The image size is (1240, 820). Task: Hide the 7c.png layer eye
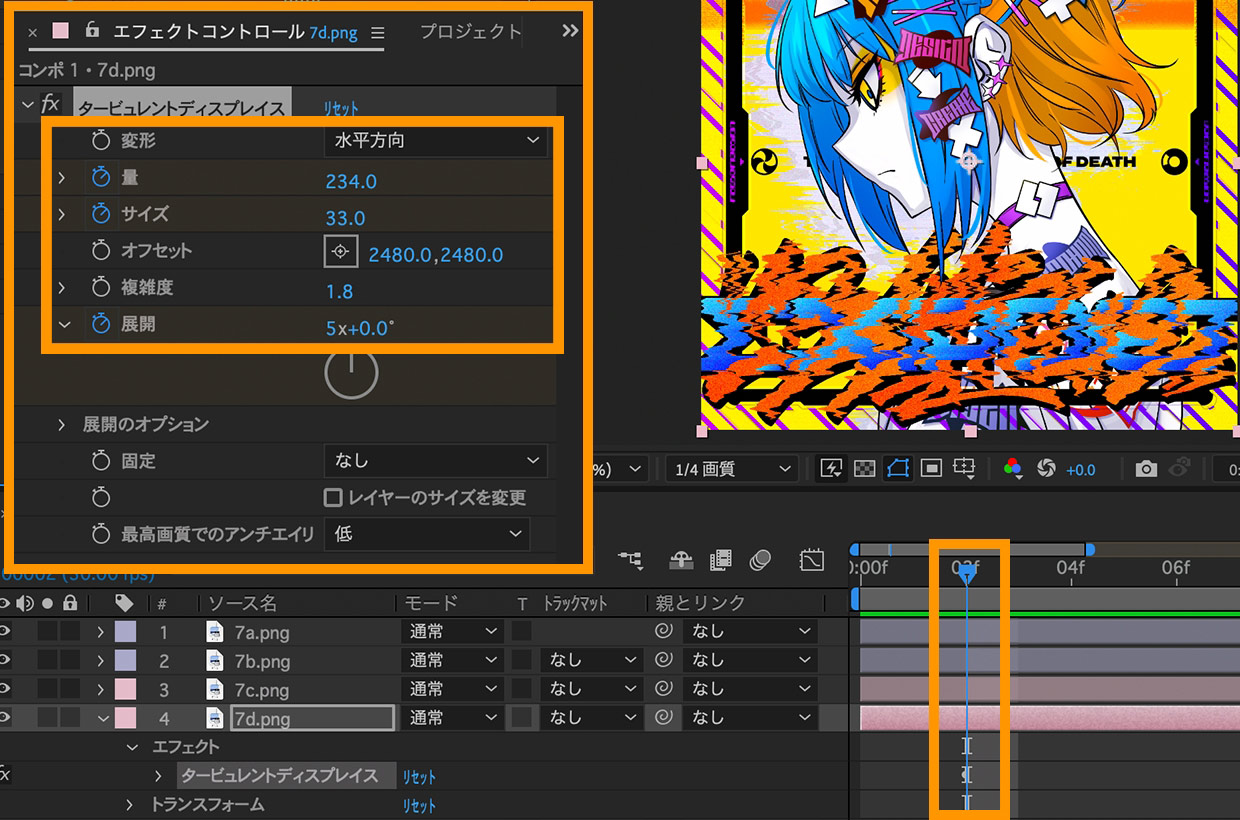[4, 689]
